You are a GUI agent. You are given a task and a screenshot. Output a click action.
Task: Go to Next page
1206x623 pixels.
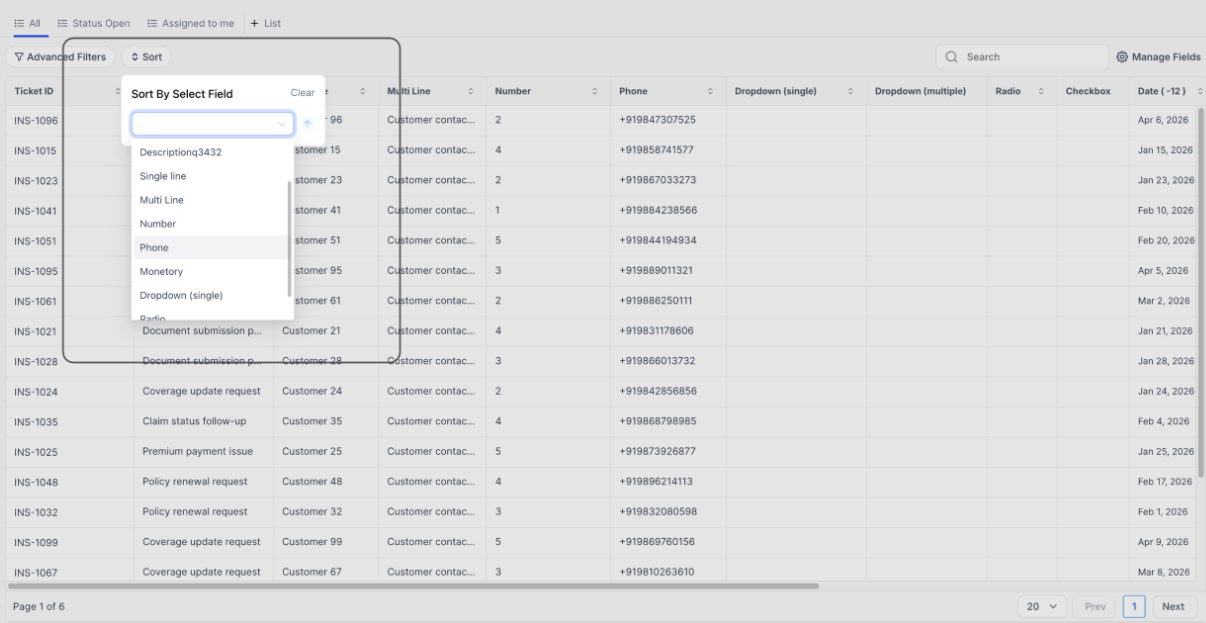[1173, 606]
